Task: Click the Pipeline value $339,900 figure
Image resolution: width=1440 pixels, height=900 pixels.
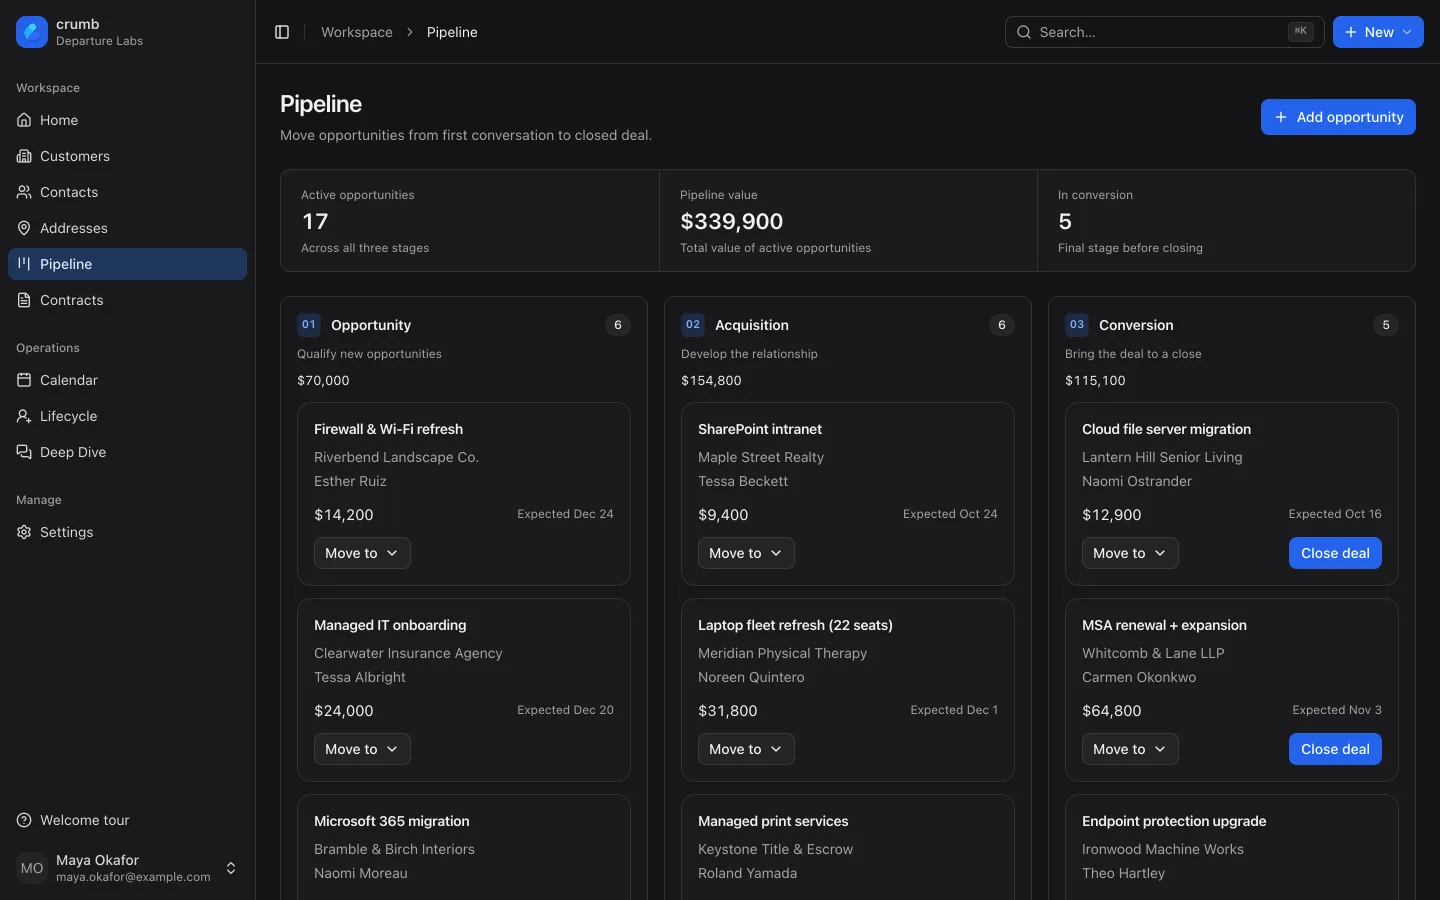Action: point(732,221)
